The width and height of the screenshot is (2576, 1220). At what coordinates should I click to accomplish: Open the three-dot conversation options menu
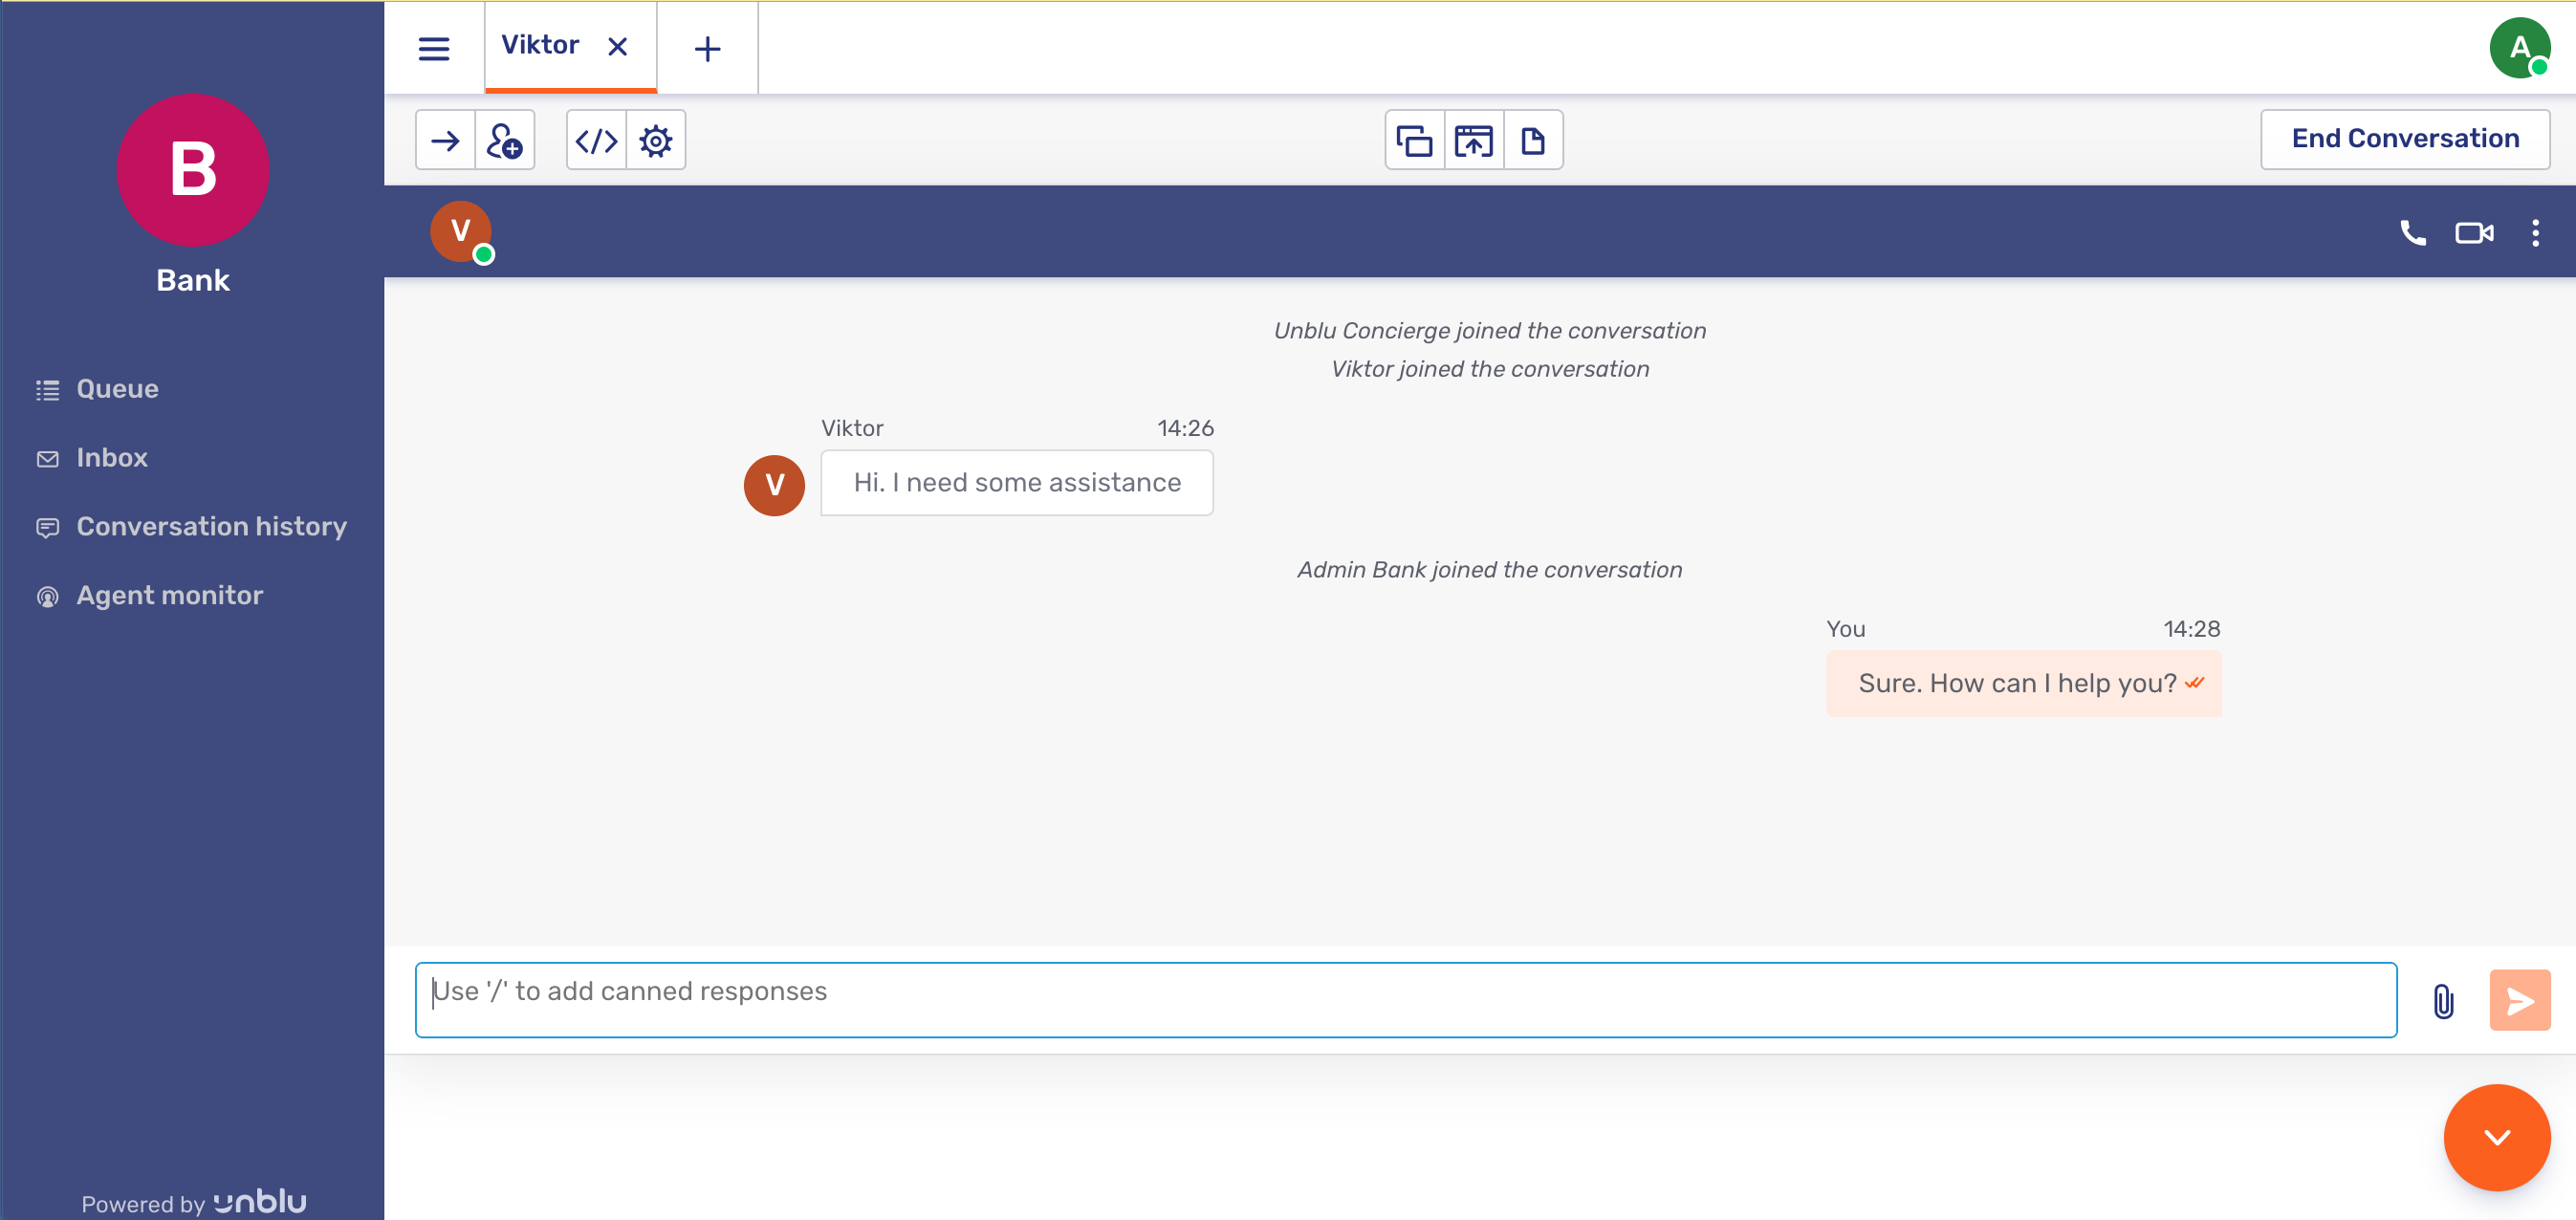2534,232
